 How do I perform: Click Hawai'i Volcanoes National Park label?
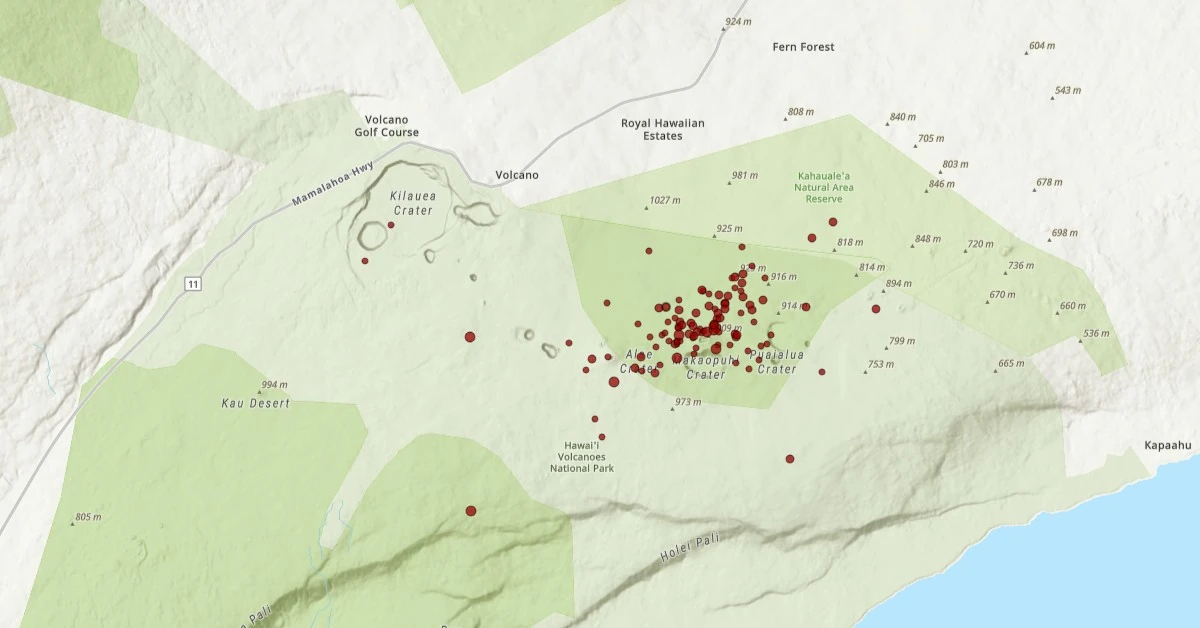[x=582, y=457]
